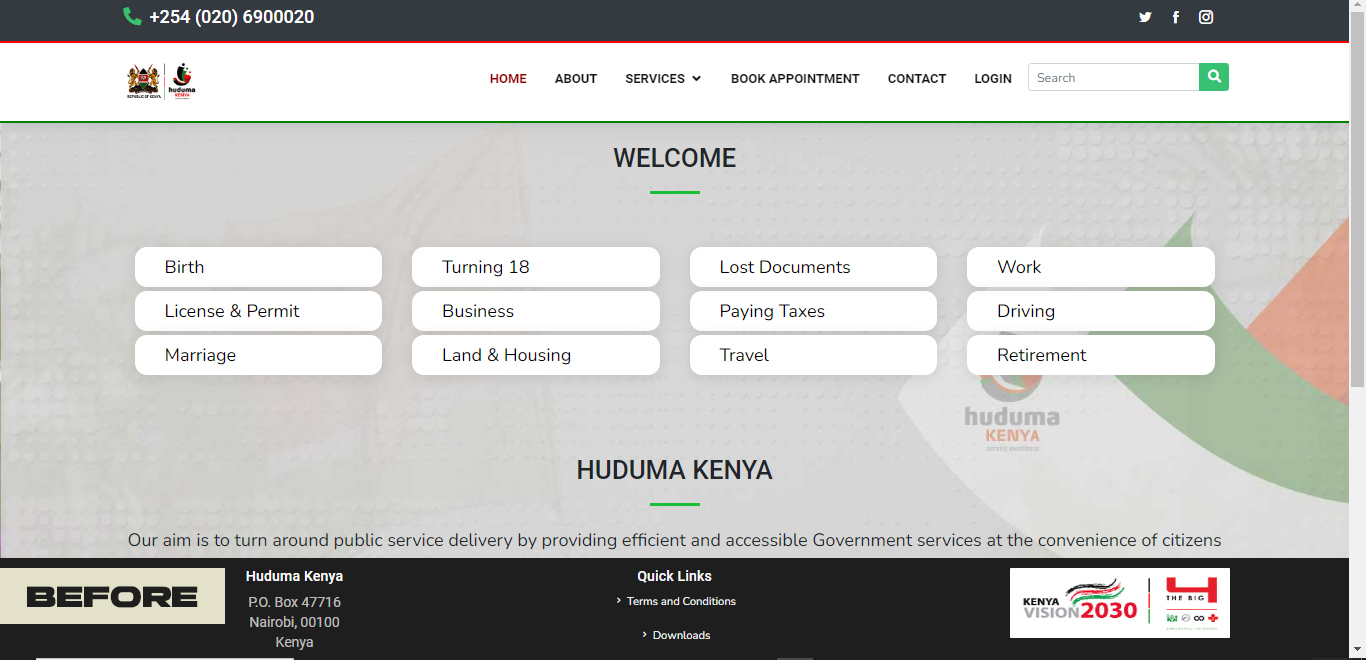Click the green search magnifier button
The width and height of the screenshot is (1366, 660).
tap(1214, 77)
